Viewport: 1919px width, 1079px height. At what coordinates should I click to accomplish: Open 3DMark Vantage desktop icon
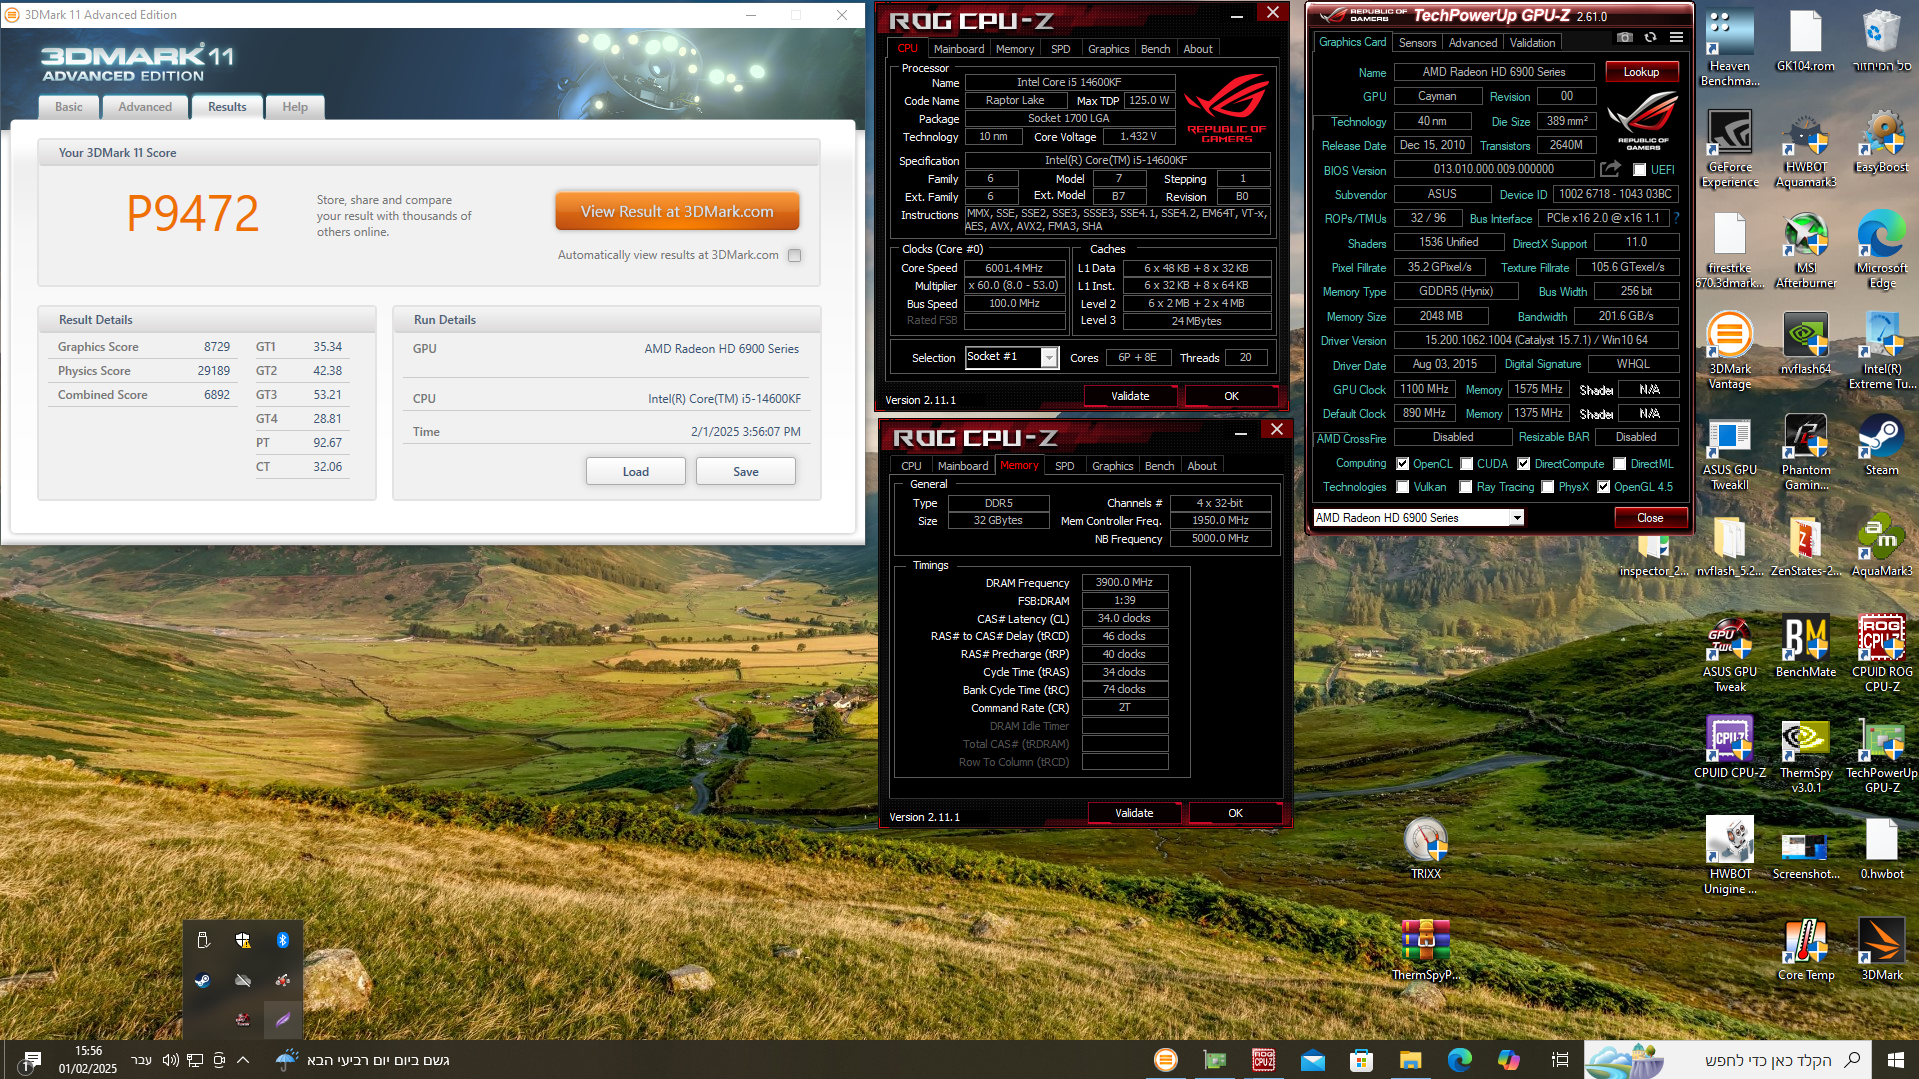[1730, 351]
